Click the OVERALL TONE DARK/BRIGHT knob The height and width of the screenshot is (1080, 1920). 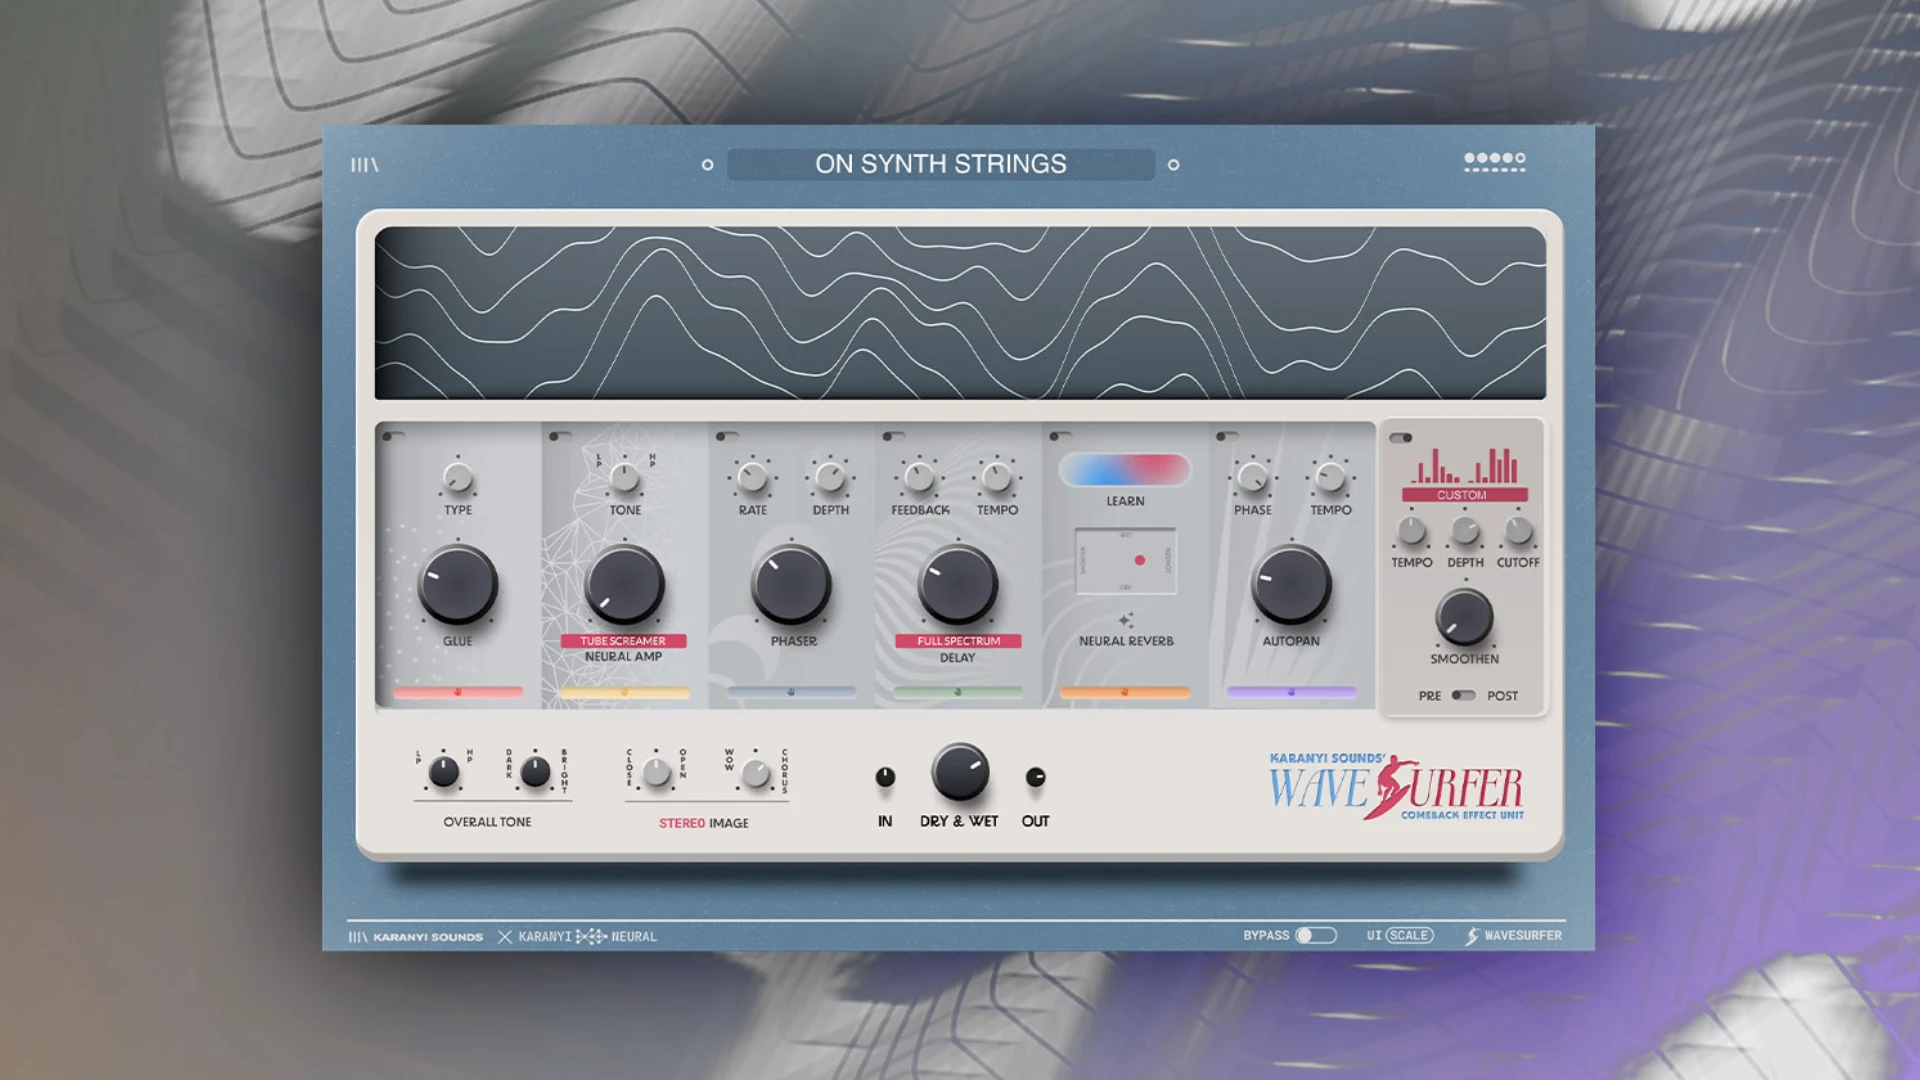535,772
